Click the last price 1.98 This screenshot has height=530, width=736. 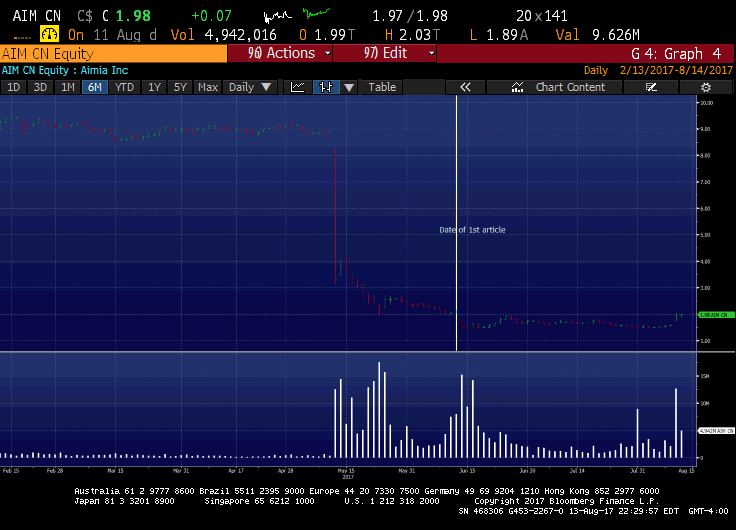click(133, 15)
